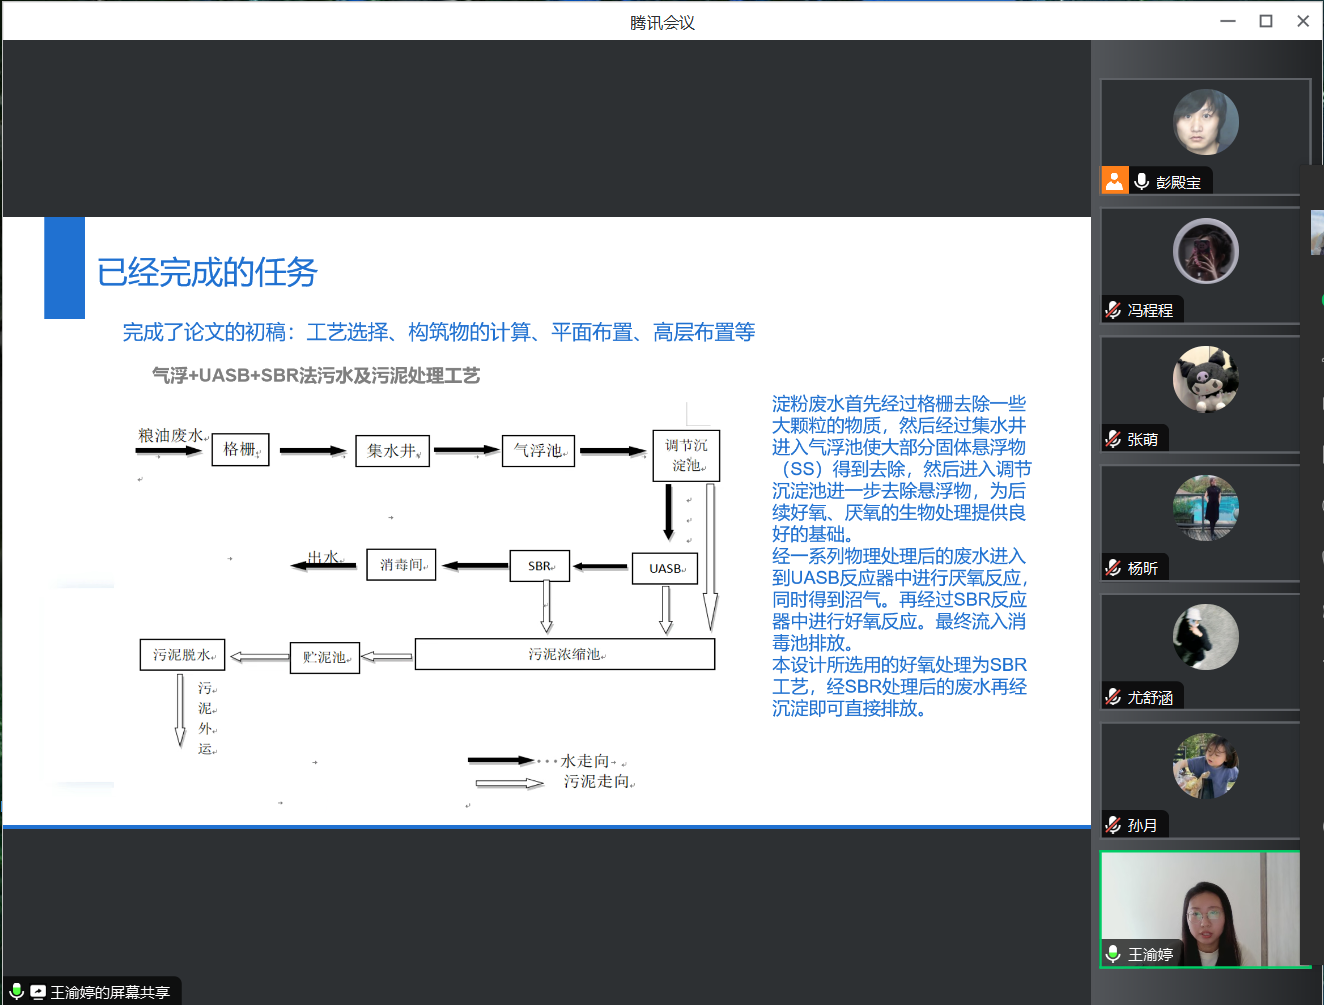
Task: Select 彭殿宝's profile avatar
Action: [x=1205, y=122]
